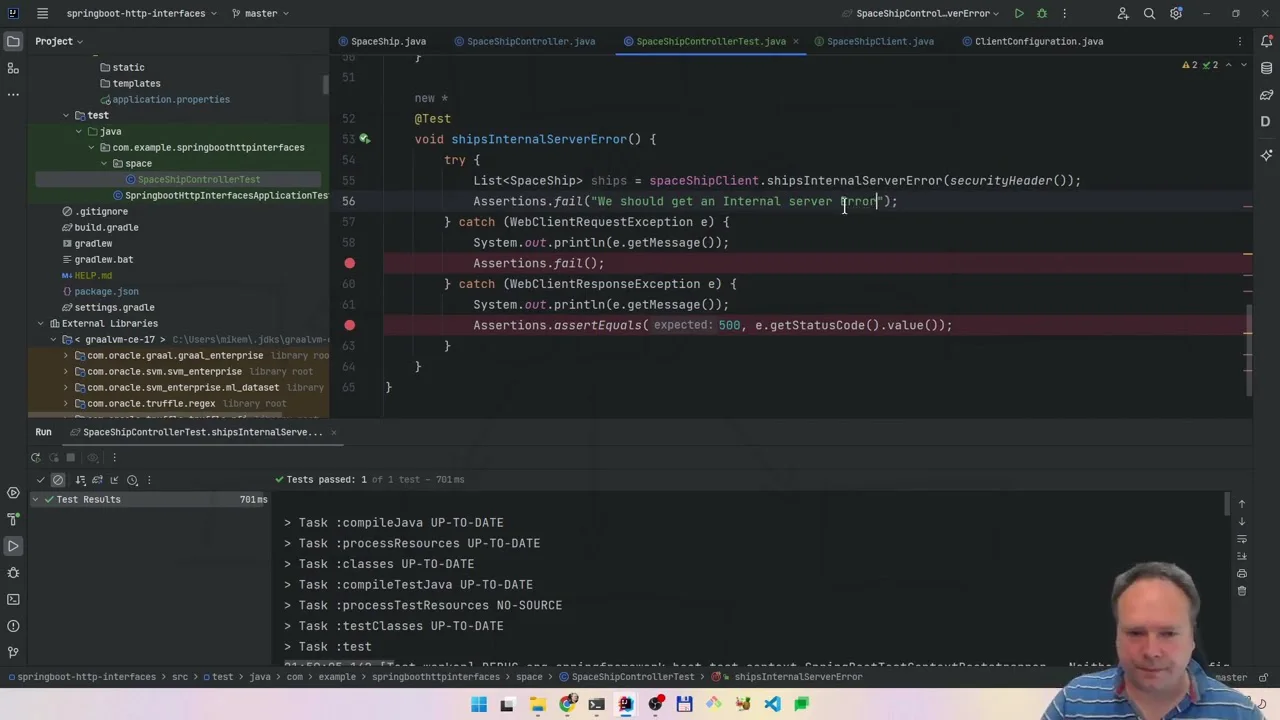Open Search Everywhere using the magnifier icon
The width and height of the screenshot is (1280, 720).
[1149, 13]
